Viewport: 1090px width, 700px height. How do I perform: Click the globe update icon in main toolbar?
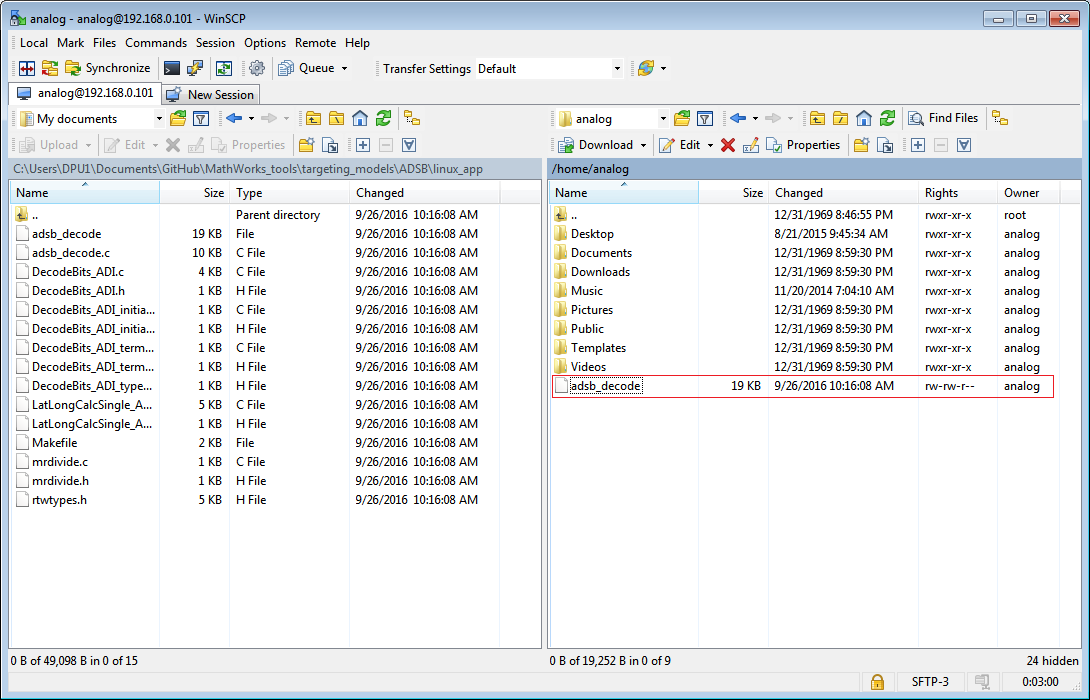(x=646, y=68)
